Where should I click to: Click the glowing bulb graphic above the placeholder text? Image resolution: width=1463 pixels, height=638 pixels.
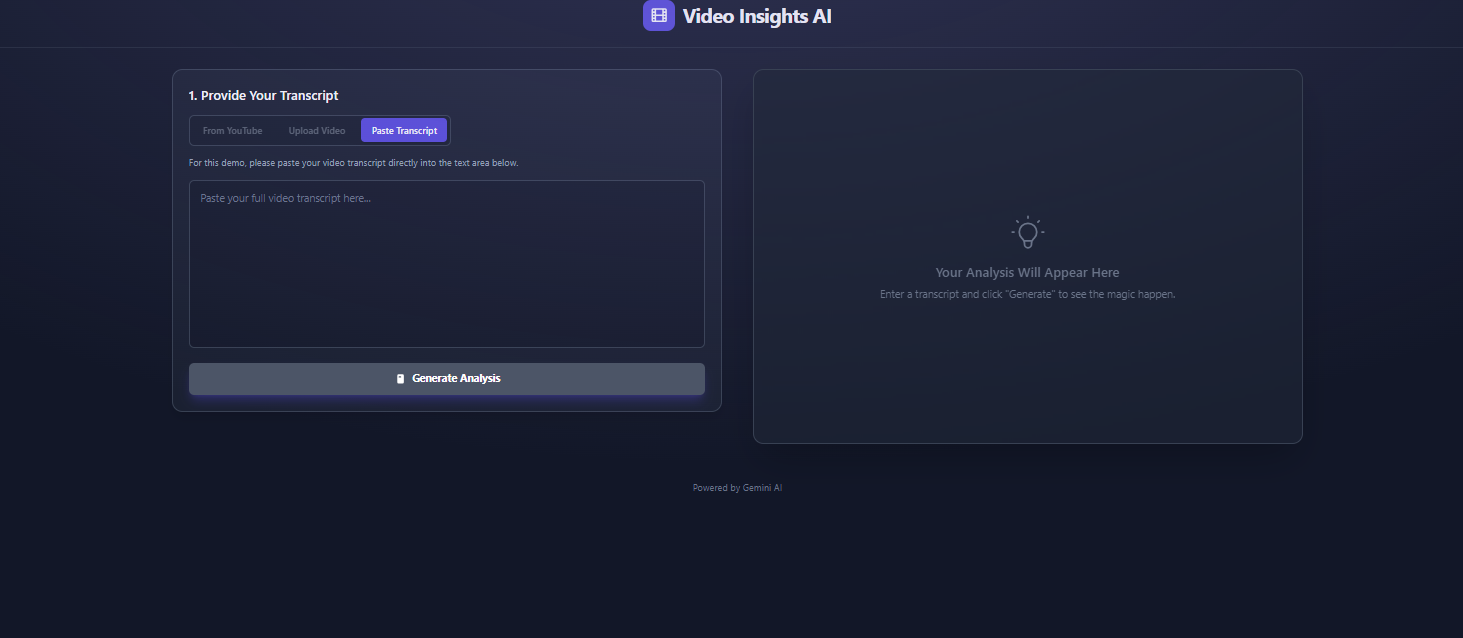(x=1027, y=231)
